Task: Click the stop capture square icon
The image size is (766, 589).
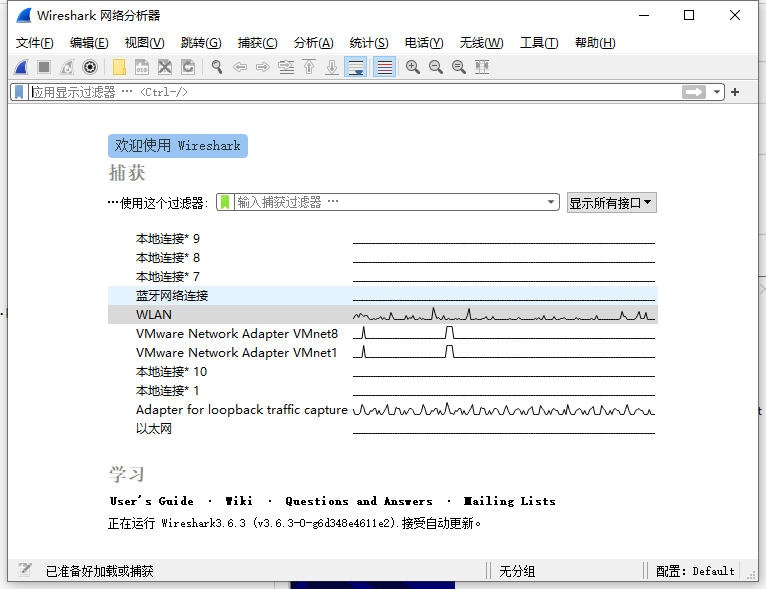Action: pyautogui.click(x=44, y=67)
